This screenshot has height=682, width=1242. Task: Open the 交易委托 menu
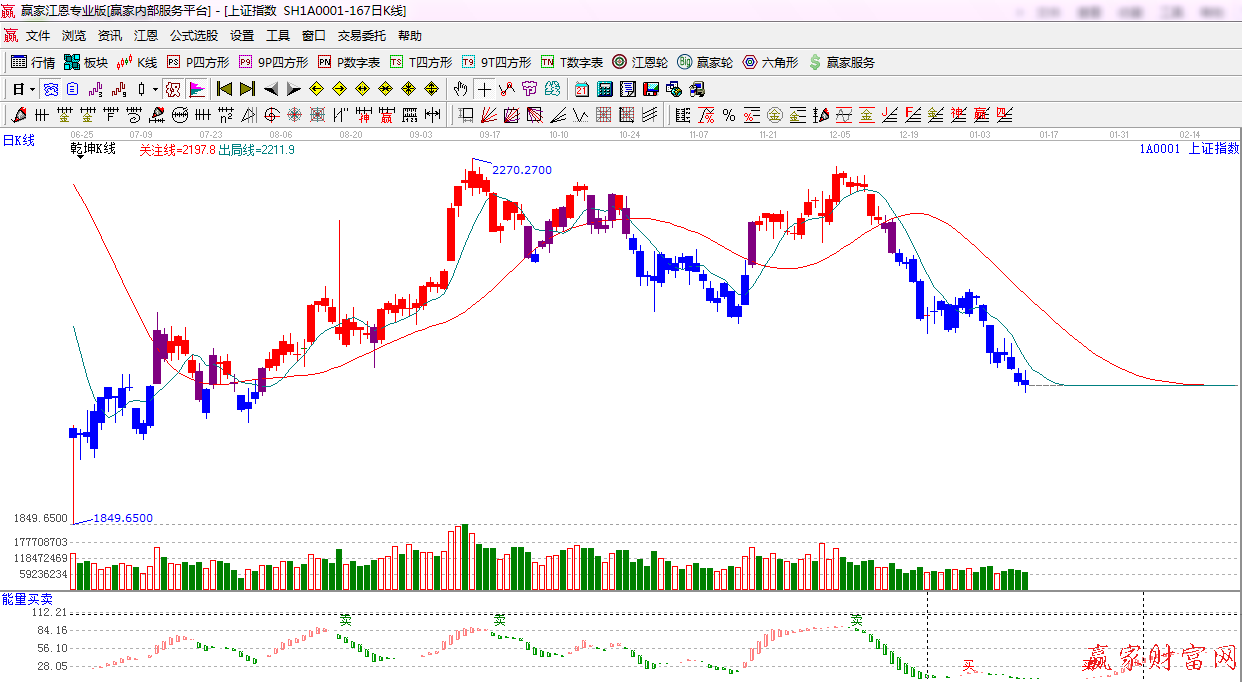(x=361, y=35)
